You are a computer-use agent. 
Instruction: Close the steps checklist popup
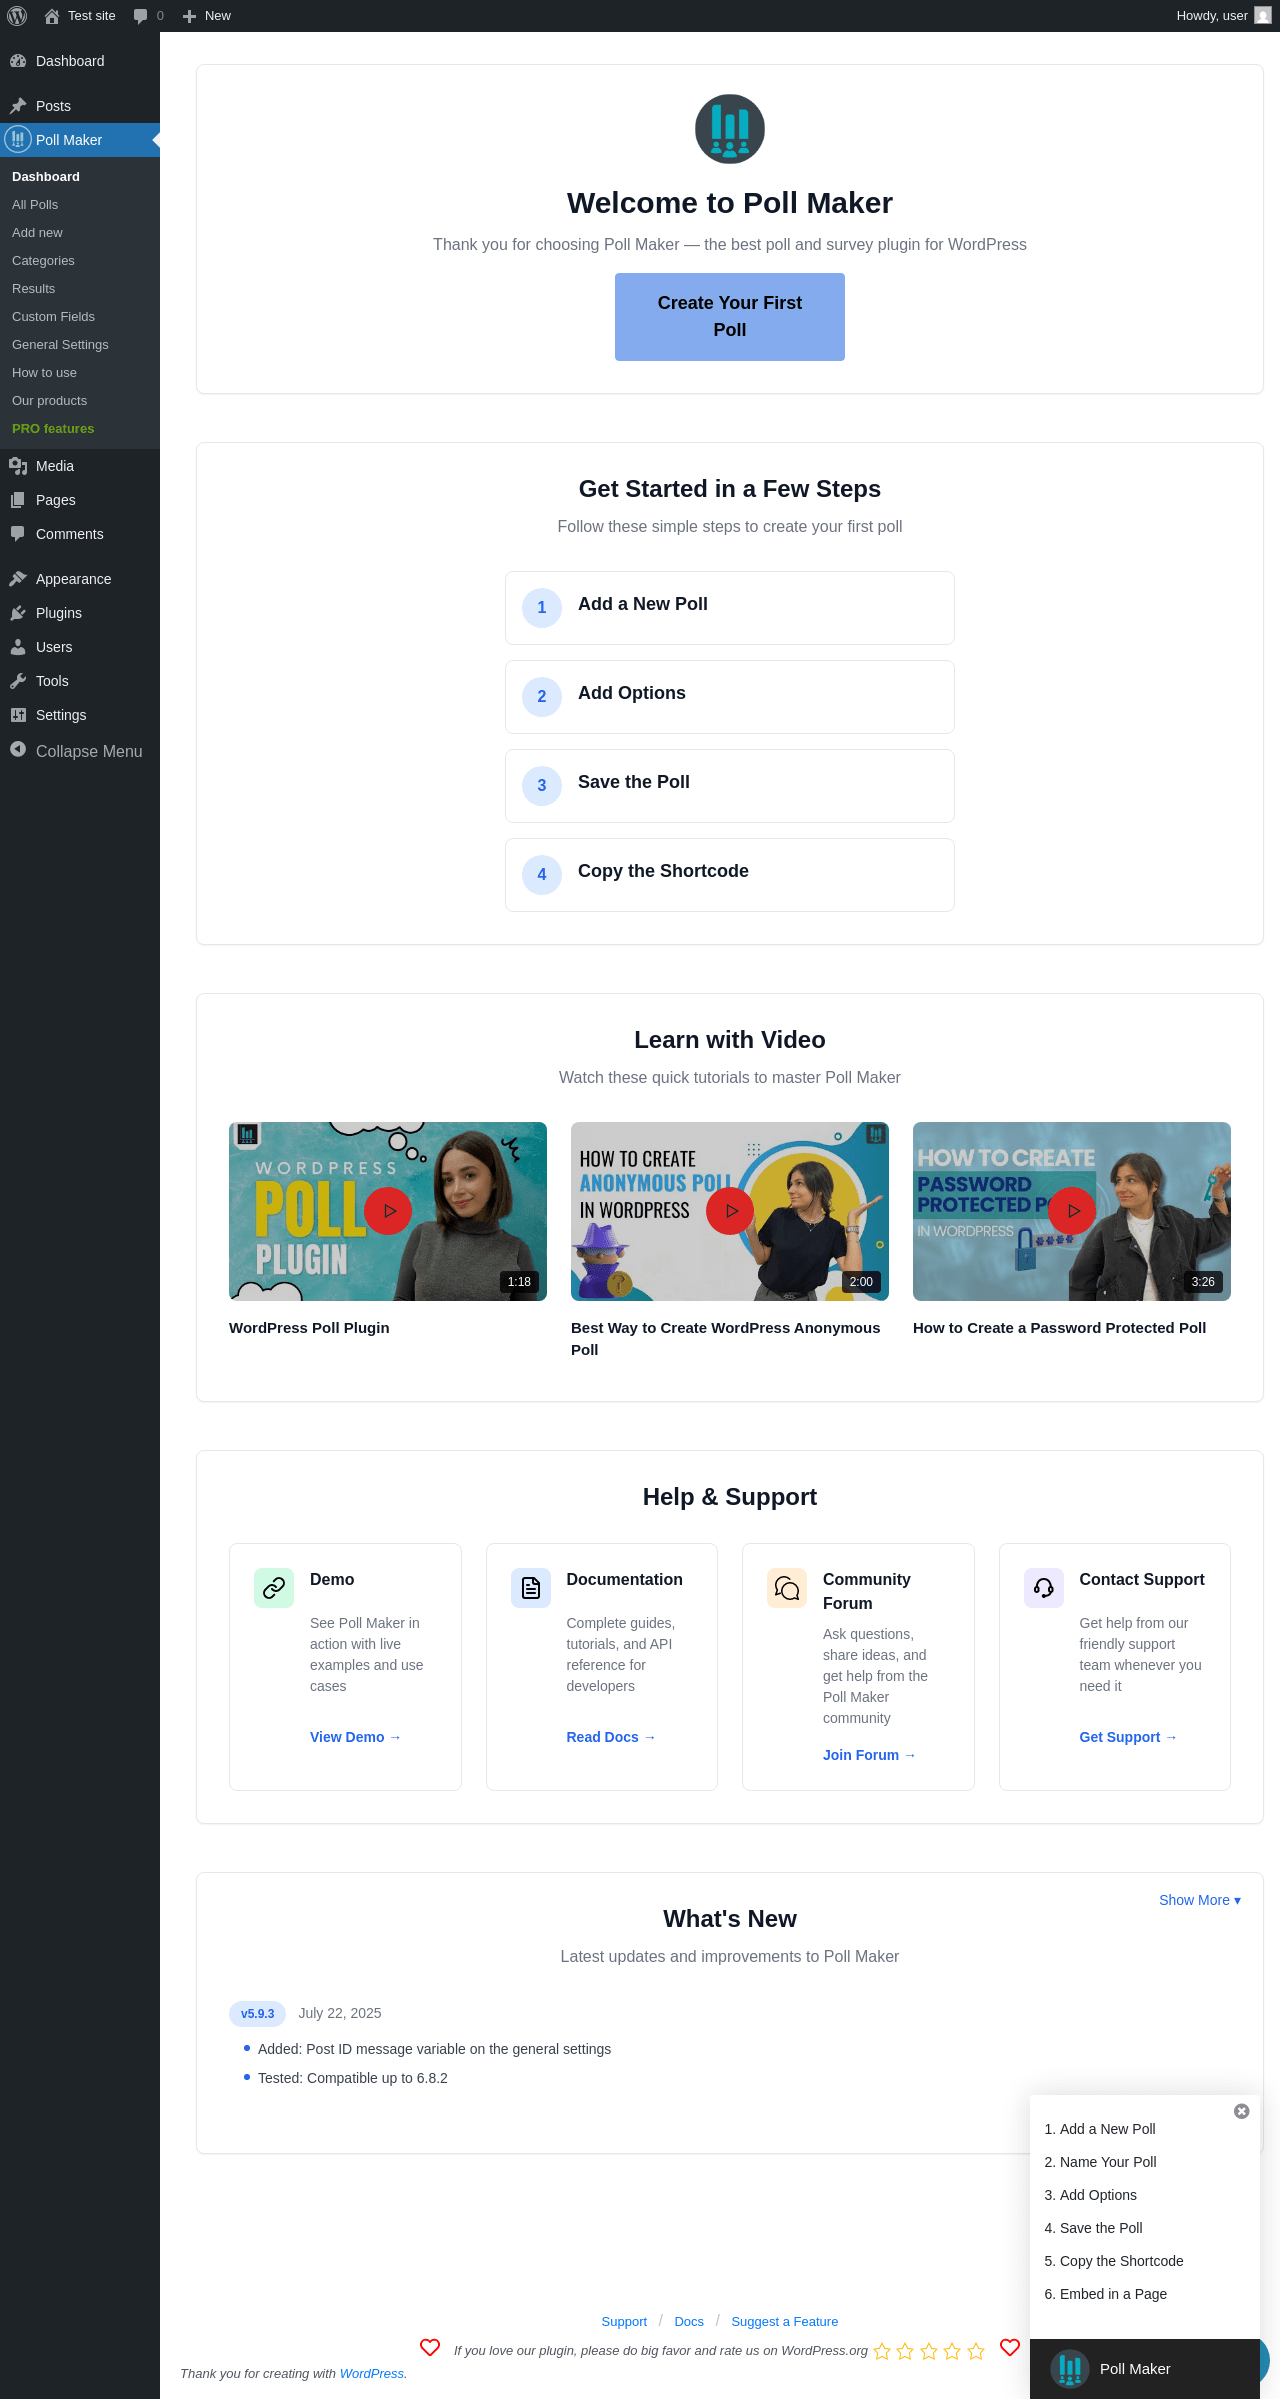point(1242,2111)
